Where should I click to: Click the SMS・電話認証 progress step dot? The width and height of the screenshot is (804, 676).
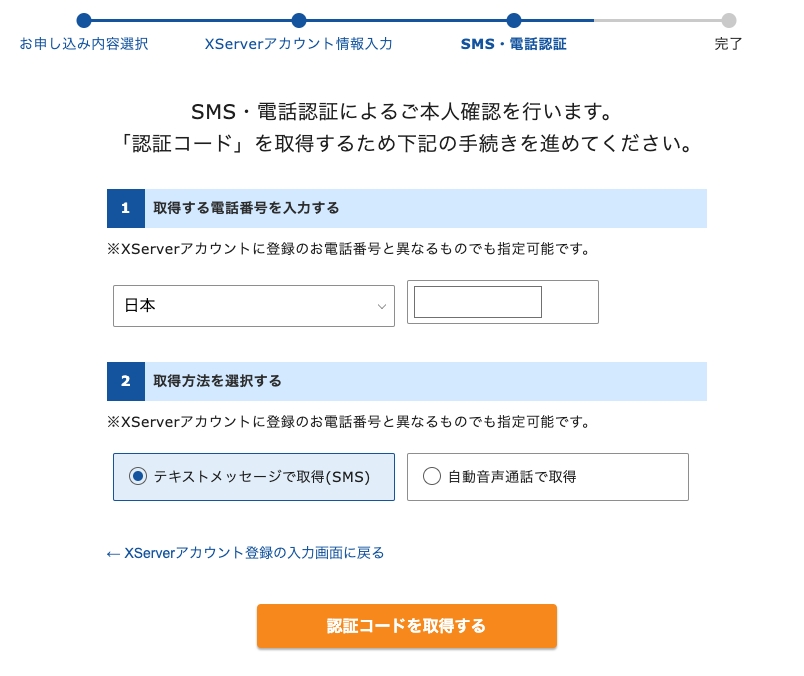coord(514,20)
